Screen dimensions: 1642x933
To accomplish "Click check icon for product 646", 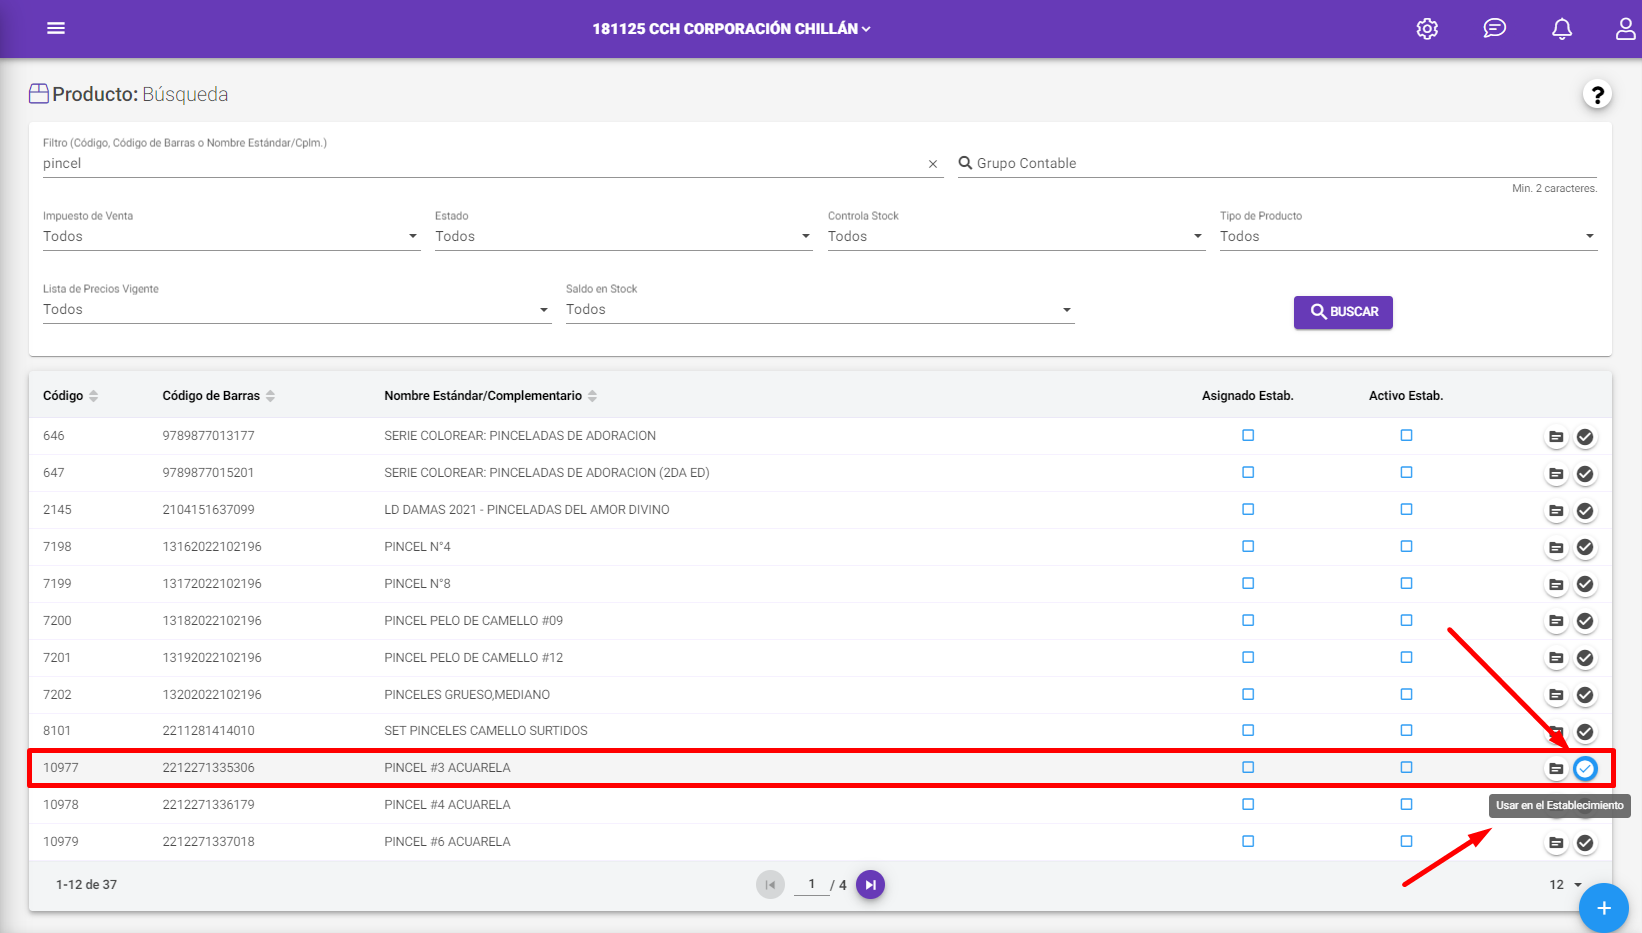I will (1585, 437).
